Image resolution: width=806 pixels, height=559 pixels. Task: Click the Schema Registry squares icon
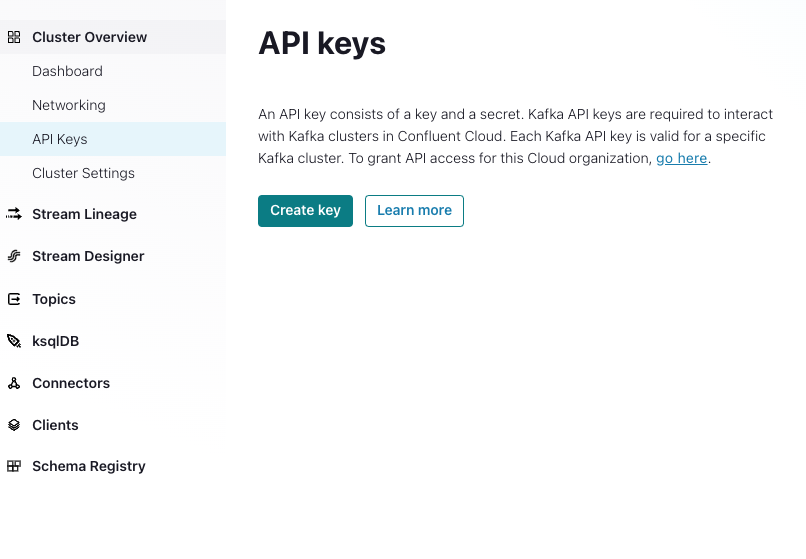[14, 466]
